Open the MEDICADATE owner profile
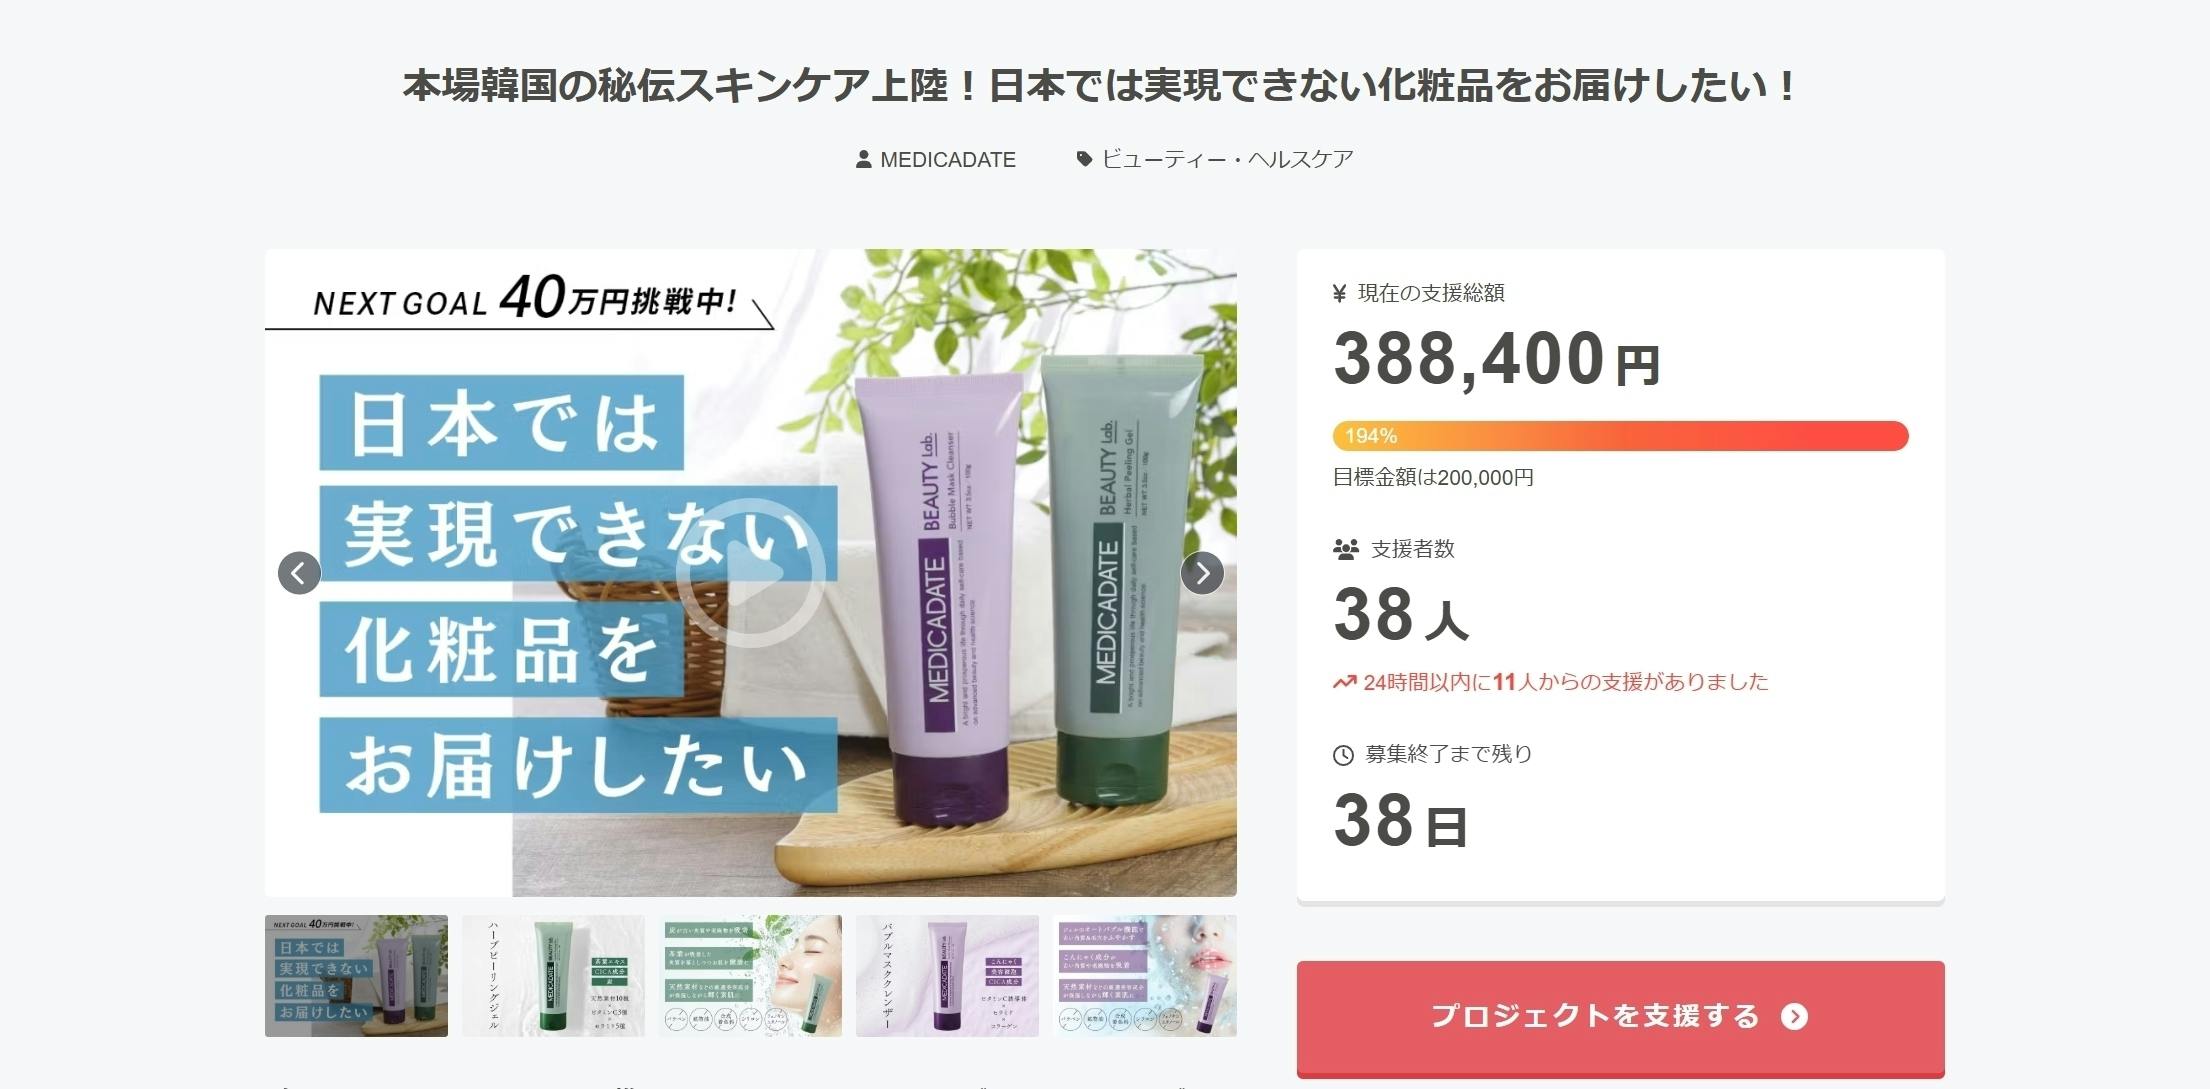This screenshot has width=2210, height=1089. (x=948, y=160)
